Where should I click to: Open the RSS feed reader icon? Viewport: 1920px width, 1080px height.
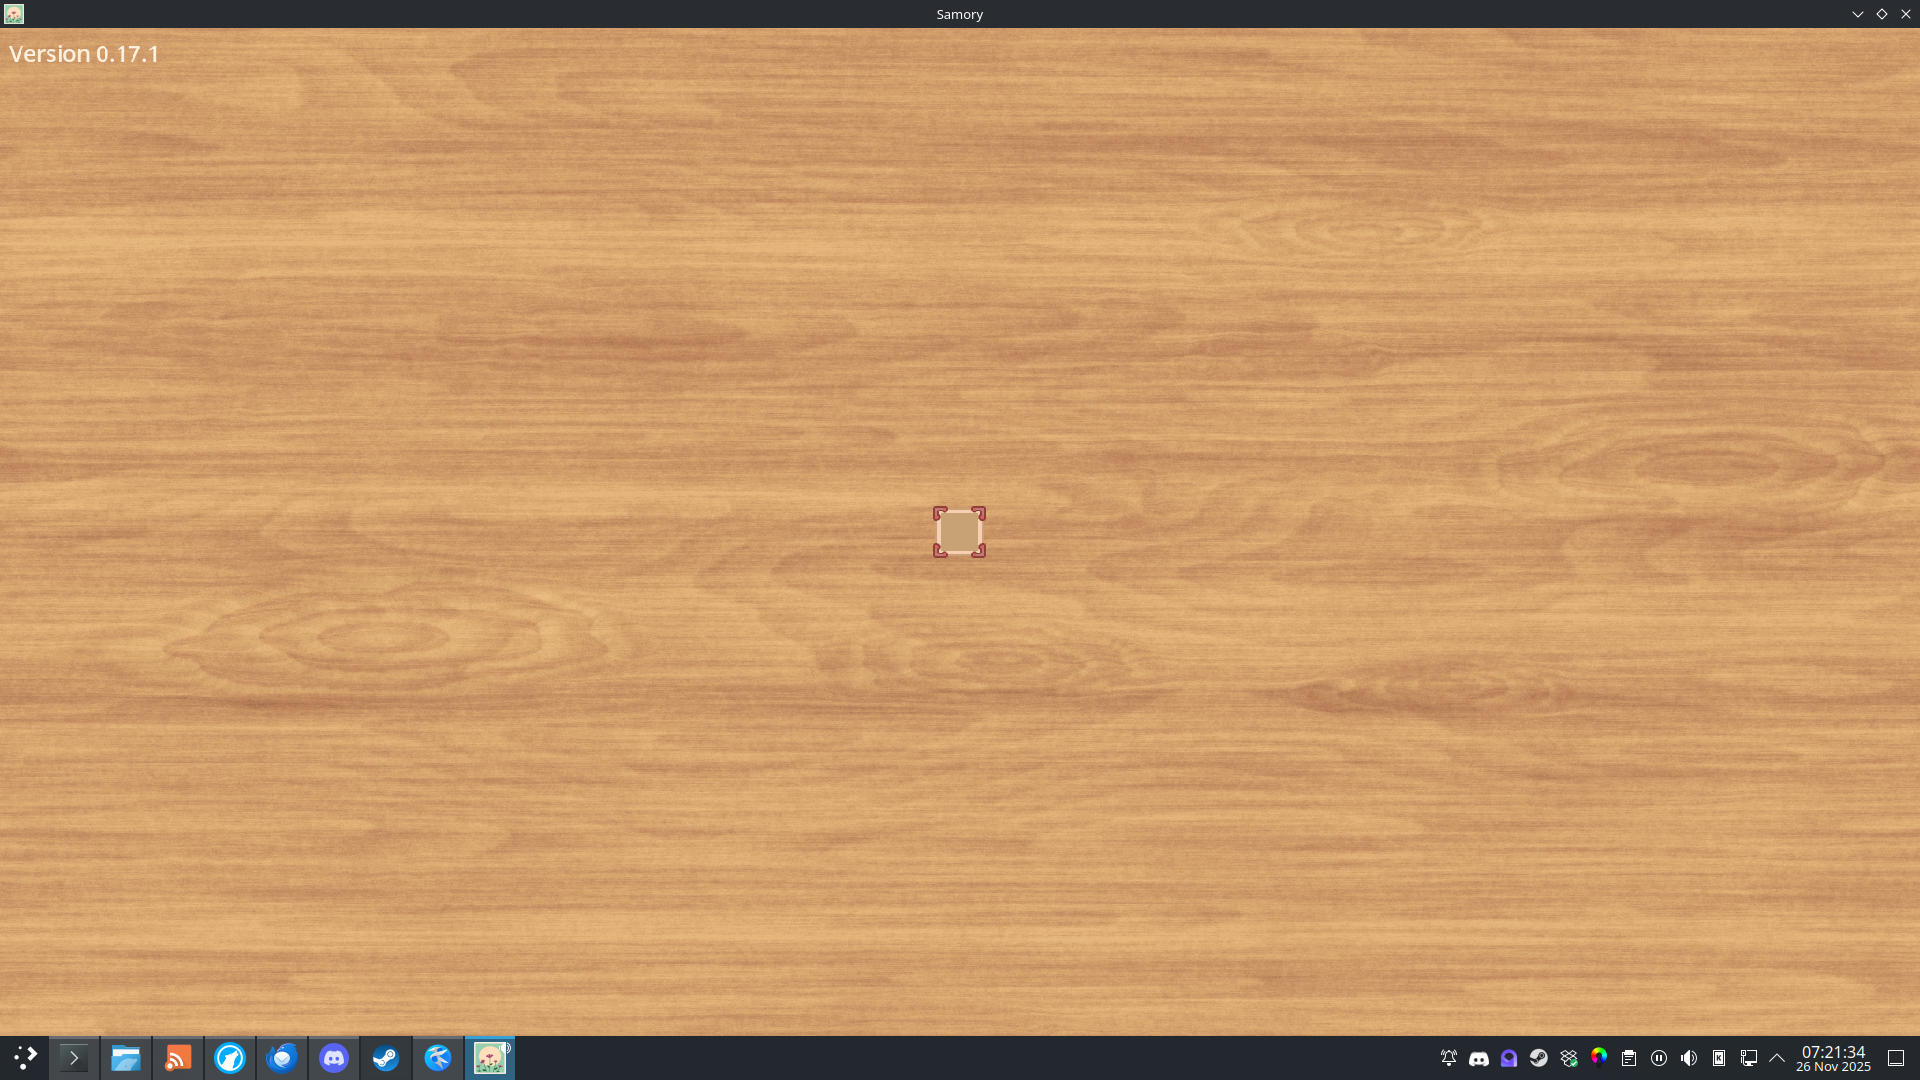[178, 1058]
